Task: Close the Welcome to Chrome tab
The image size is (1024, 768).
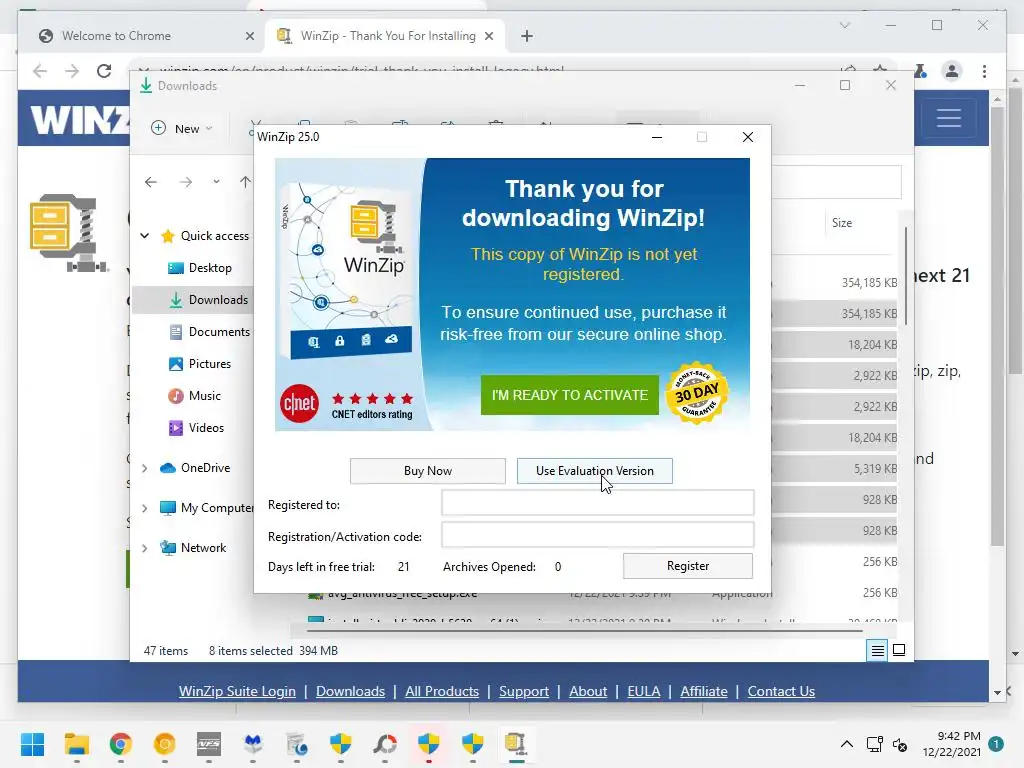Action: pos(249,36)
